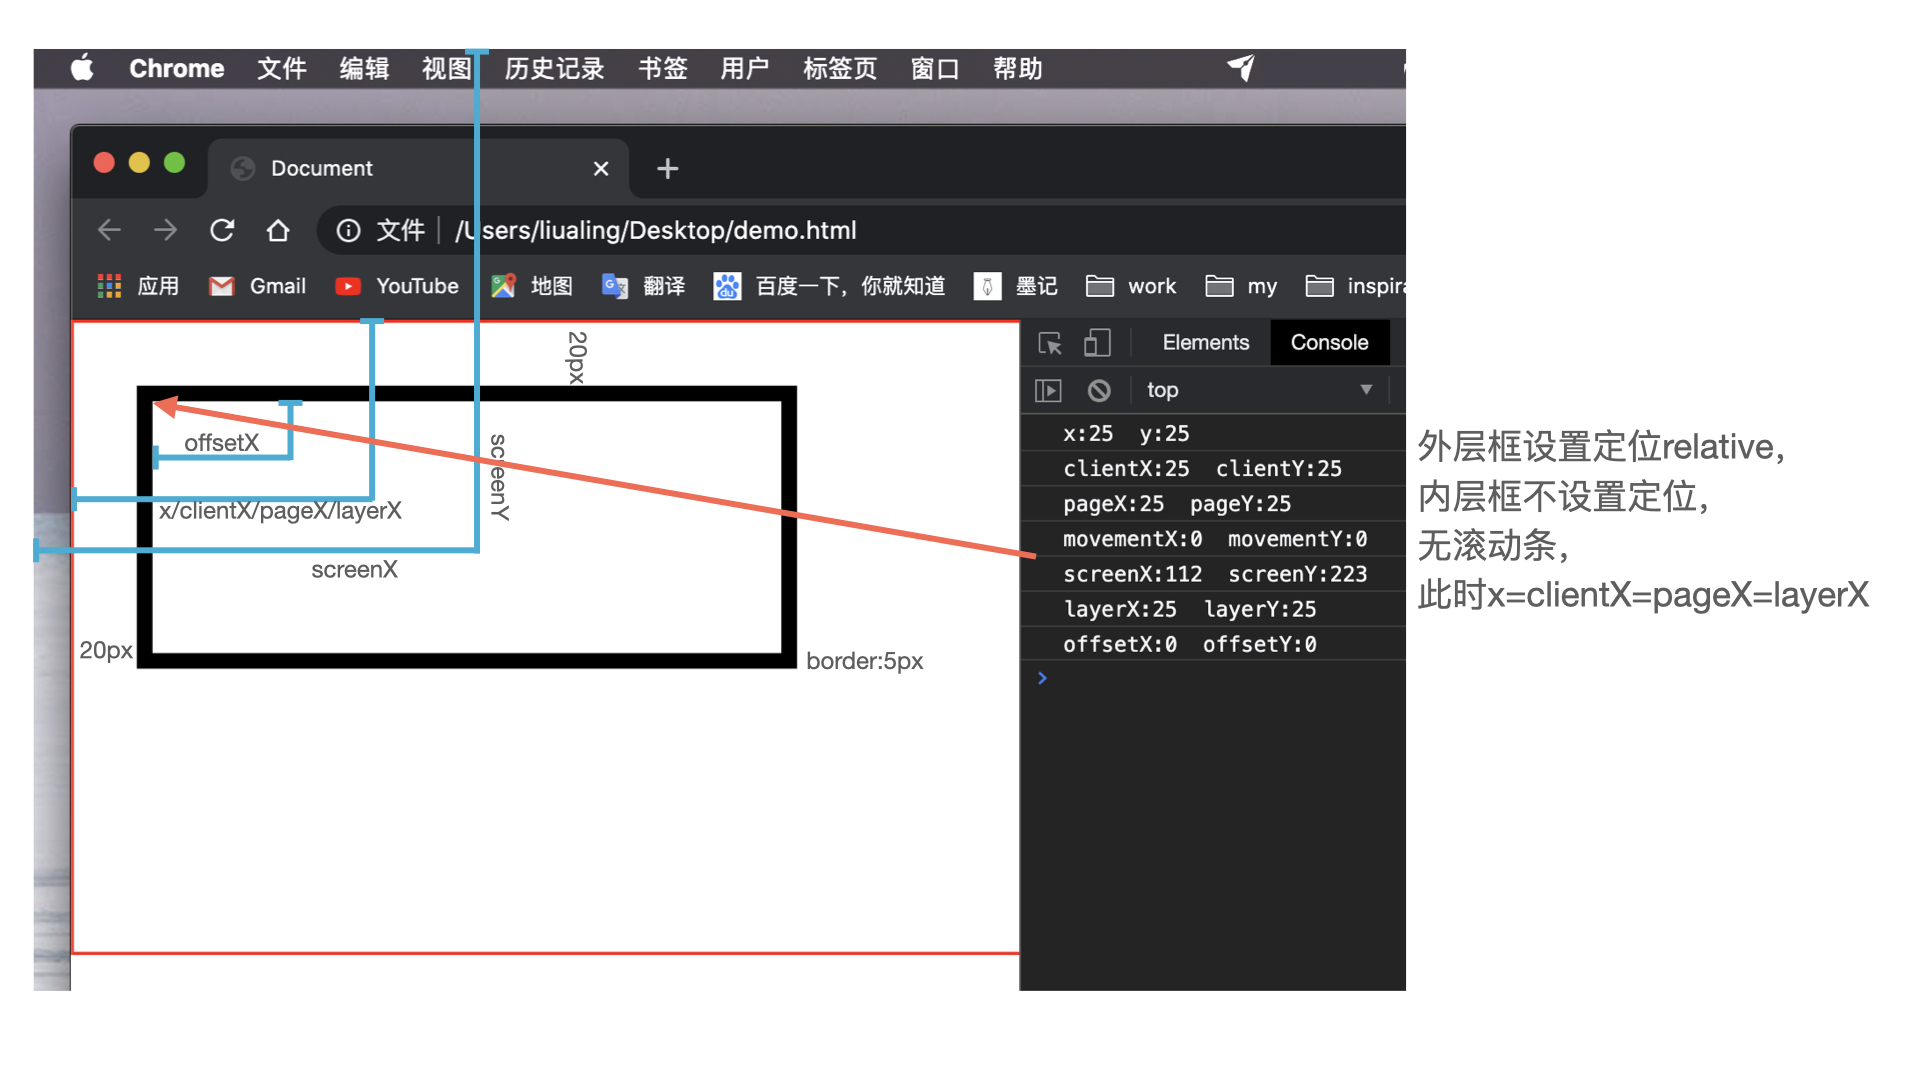Click the paper plane icon in menu bar
Viewport: 1920px width, 1080px height.
[x=1240, y=68]
